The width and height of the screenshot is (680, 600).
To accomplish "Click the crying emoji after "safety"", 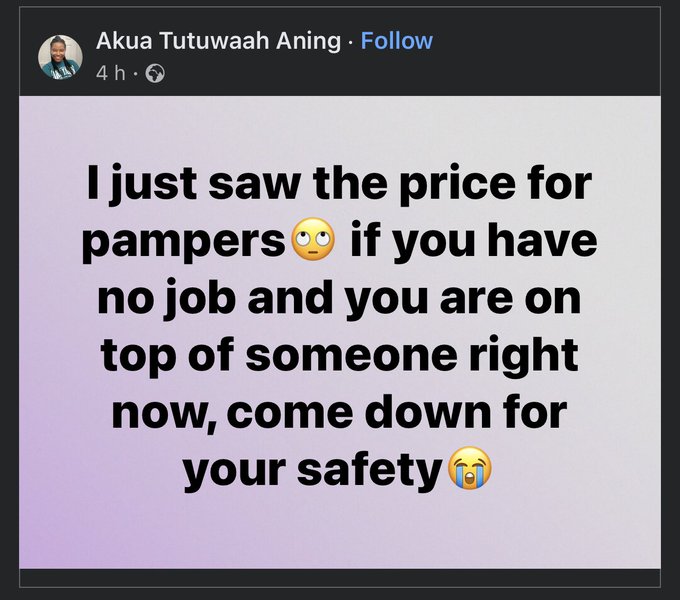I will [x=470, y=469].
